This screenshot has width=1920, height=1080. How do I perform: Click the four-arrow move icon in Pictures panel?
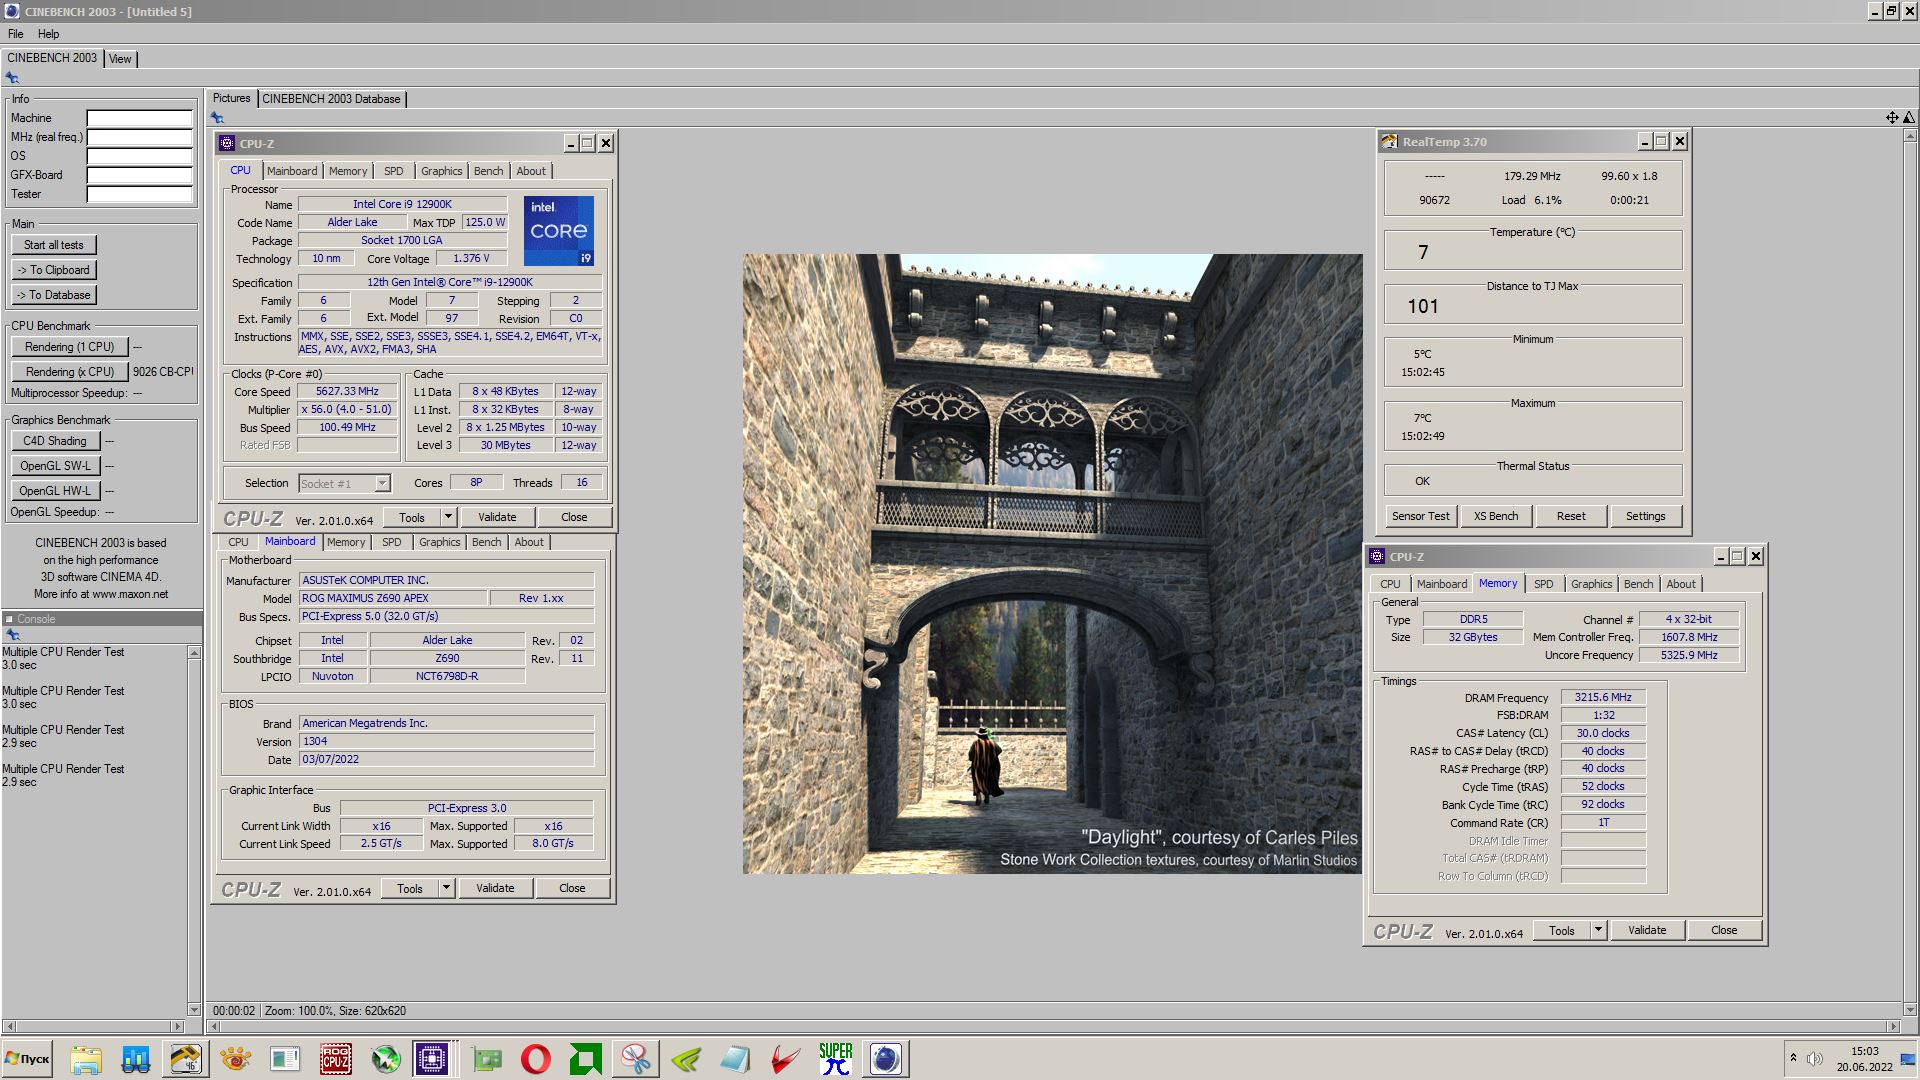click(x=1891, y=118)
